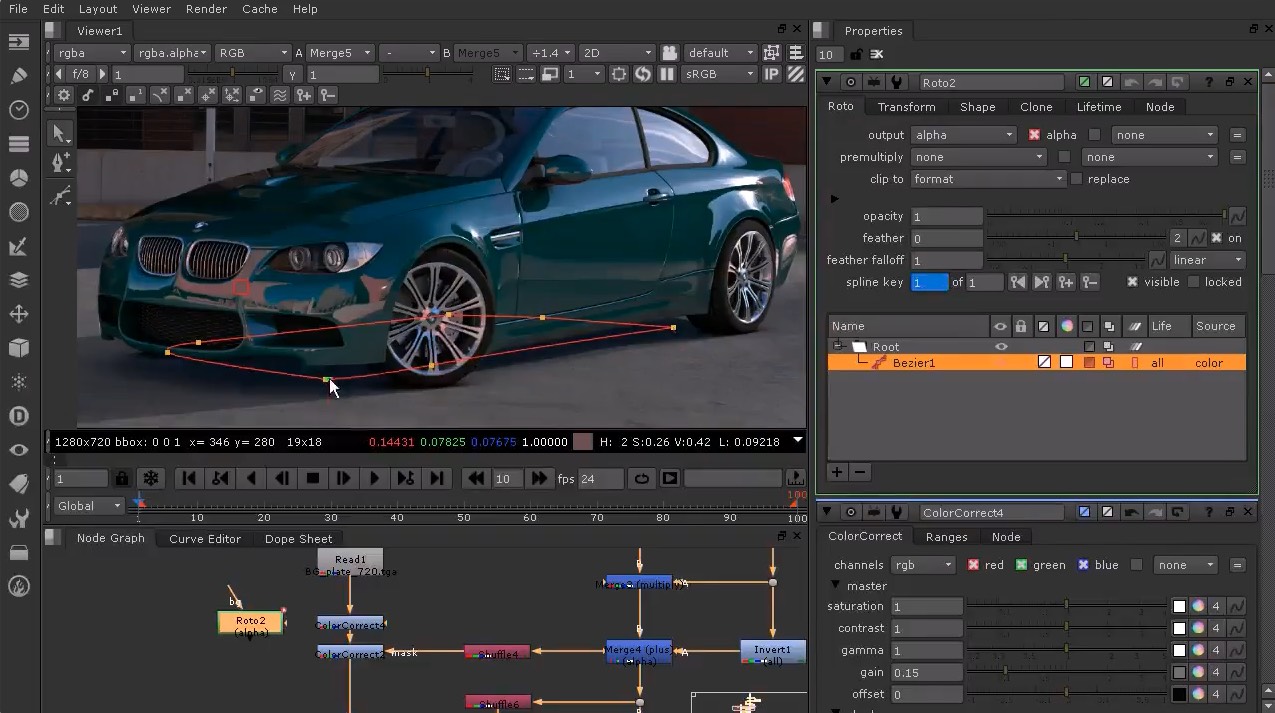Open the Time nodes clock icon

[18, 110]
